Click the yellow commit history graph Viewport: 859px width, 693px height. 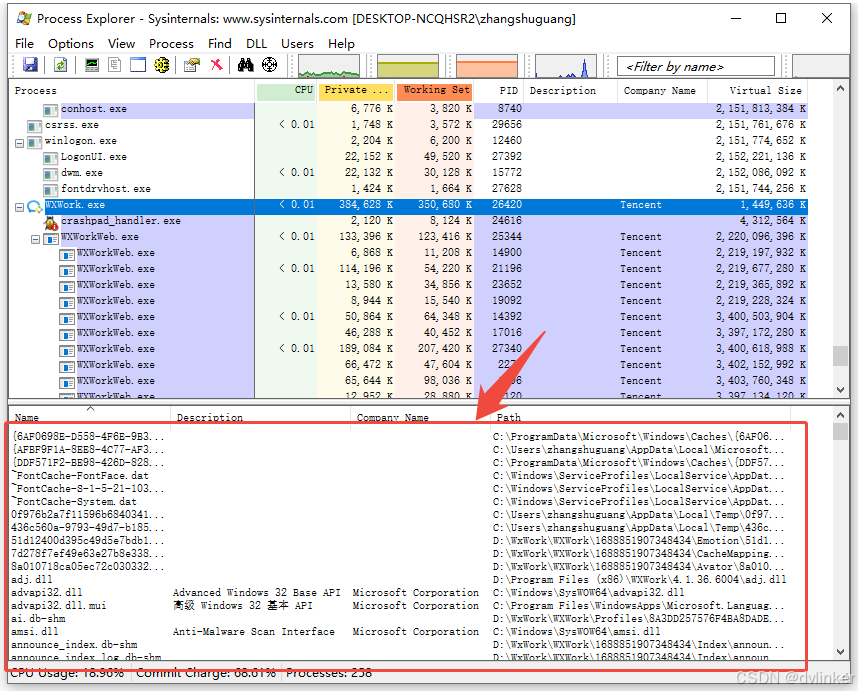click(408, 66)
